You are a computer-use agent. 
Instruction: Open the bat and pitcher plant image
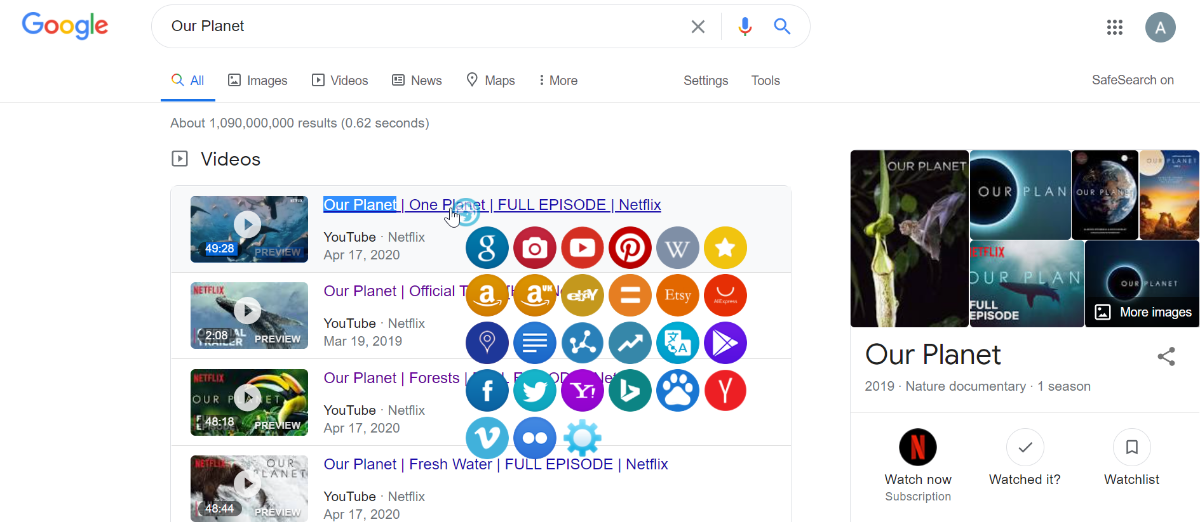[x=909, y=238]
